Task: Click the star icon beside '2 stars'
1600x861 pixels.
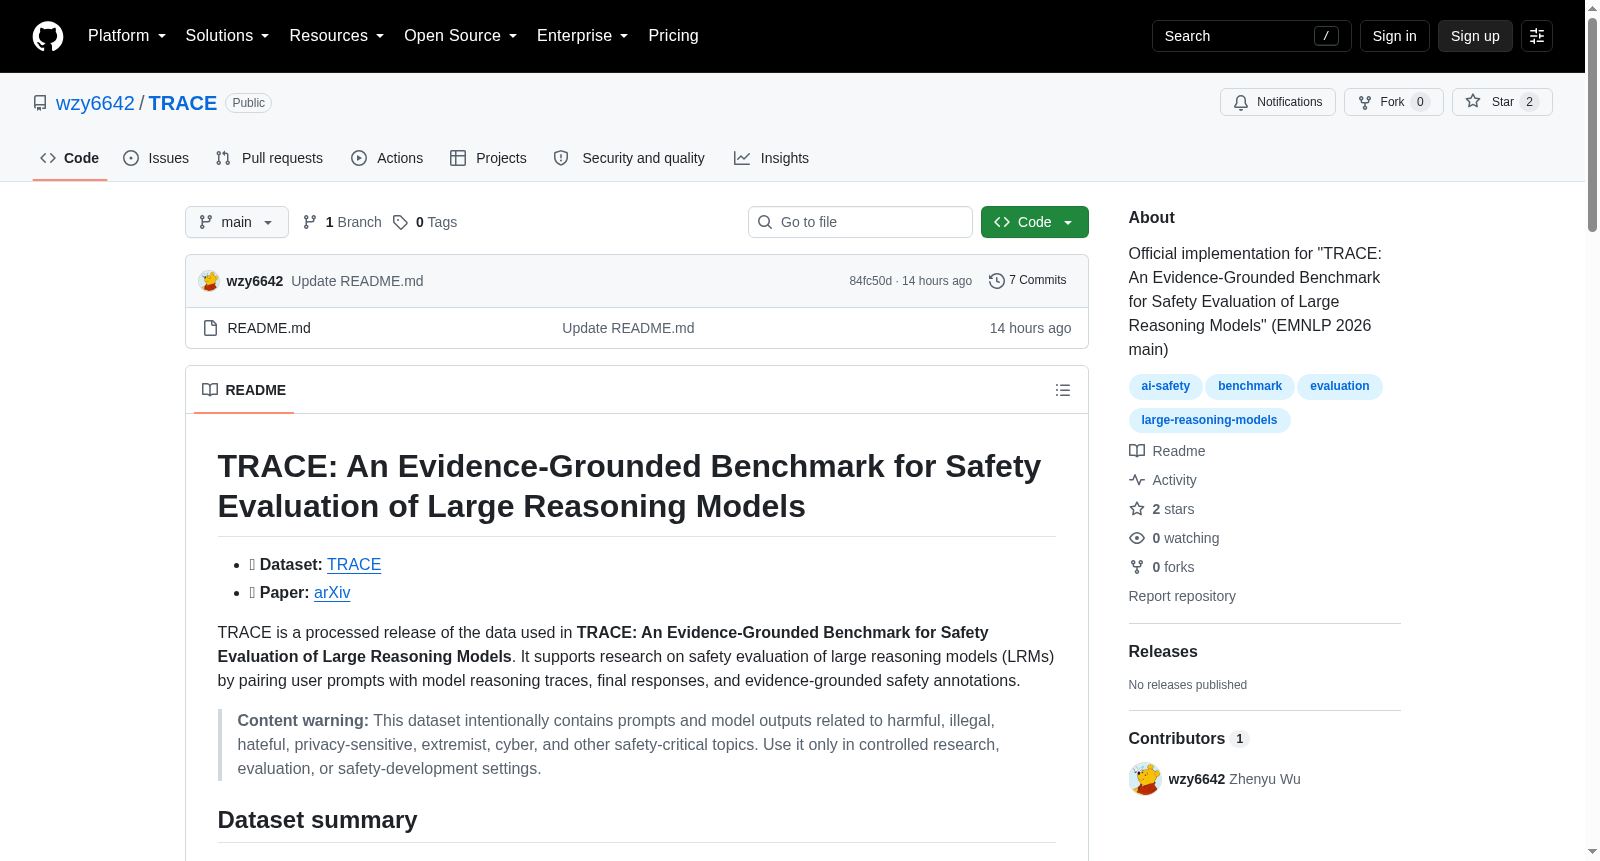Action: tap(1137, 509)
